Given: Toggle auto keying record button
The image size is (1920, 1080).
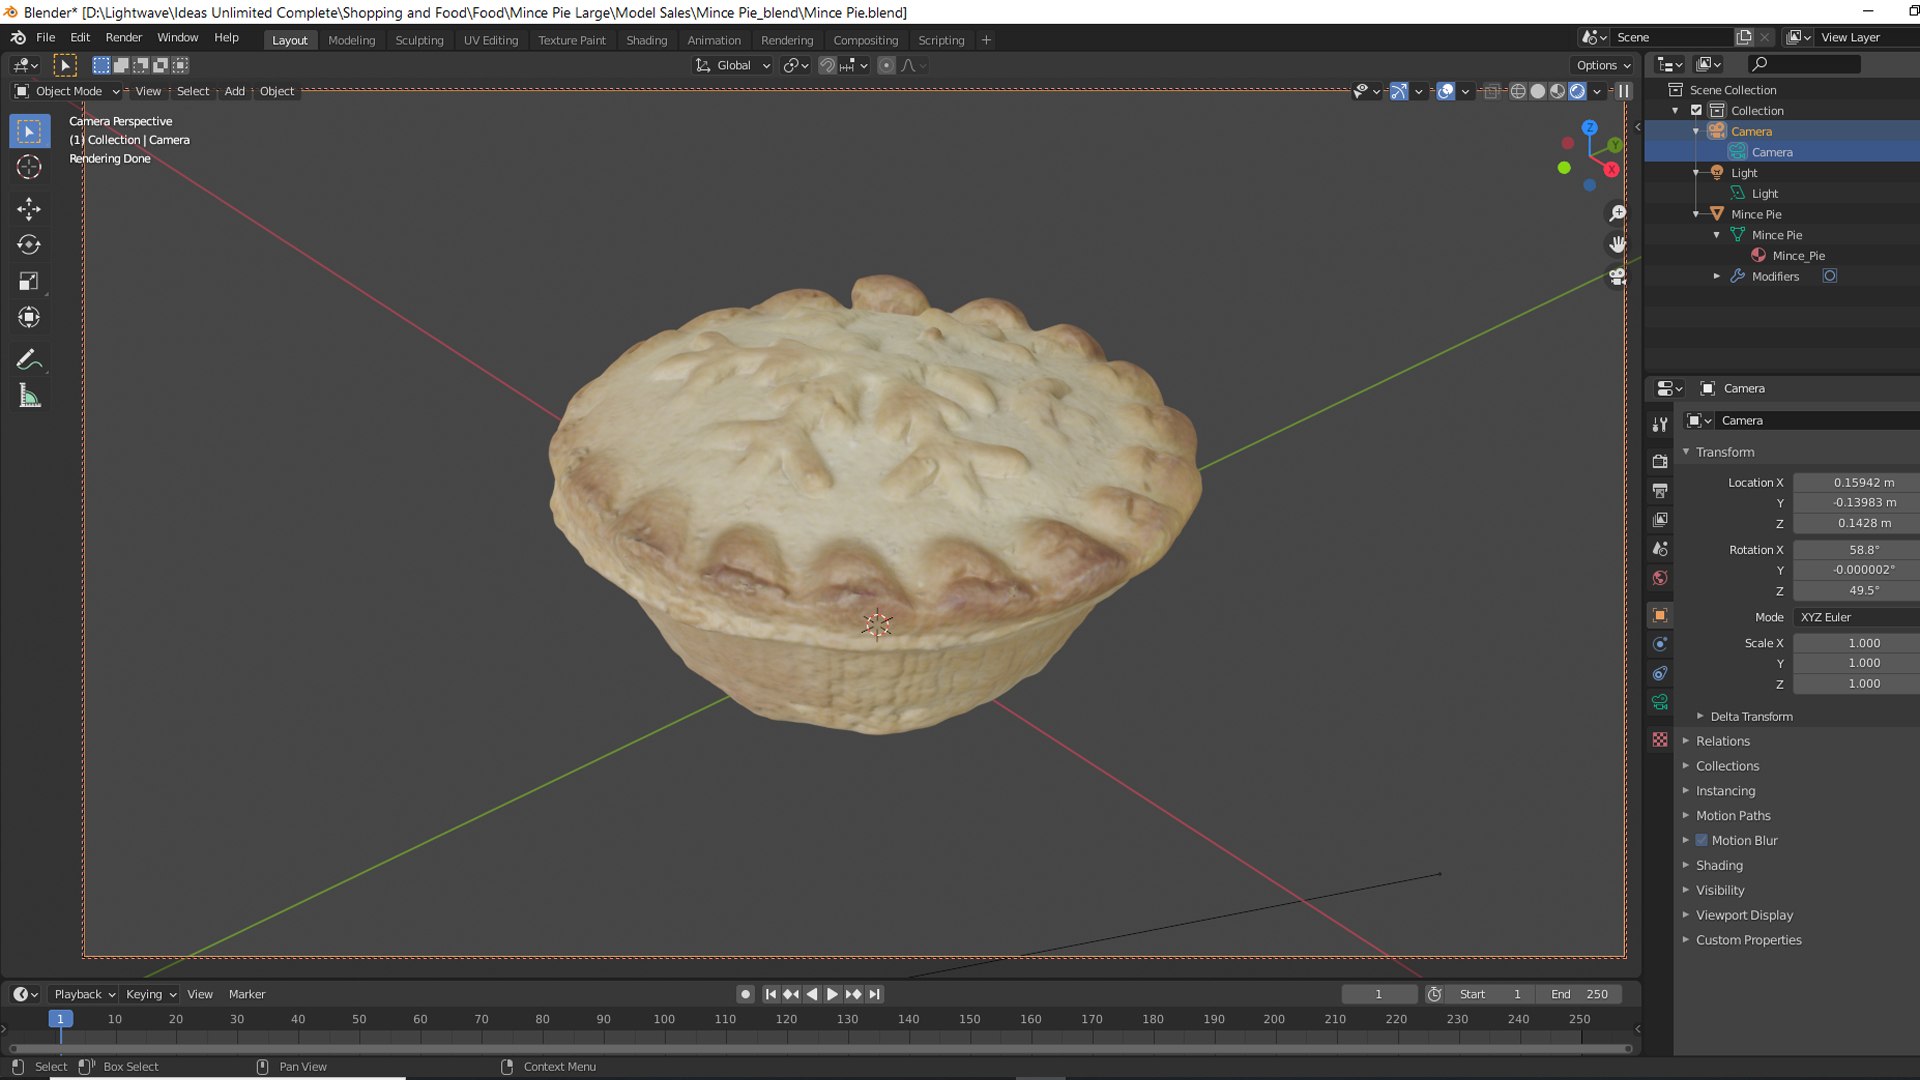Looking at the screenshot, I should pos(745,994).
